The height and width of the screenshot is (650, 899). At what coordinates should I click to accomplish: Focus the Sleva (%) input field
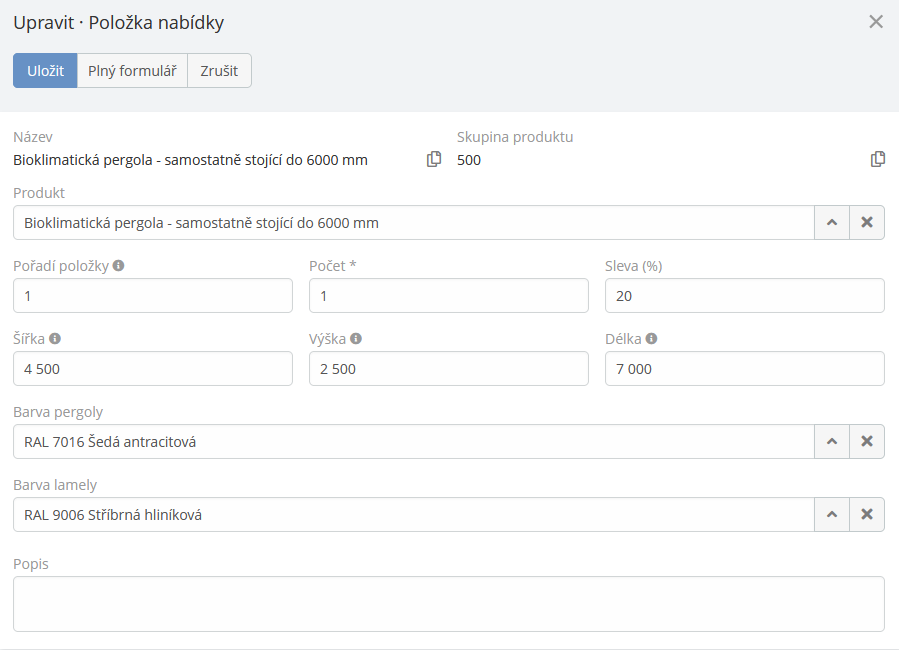coord(744,296)
